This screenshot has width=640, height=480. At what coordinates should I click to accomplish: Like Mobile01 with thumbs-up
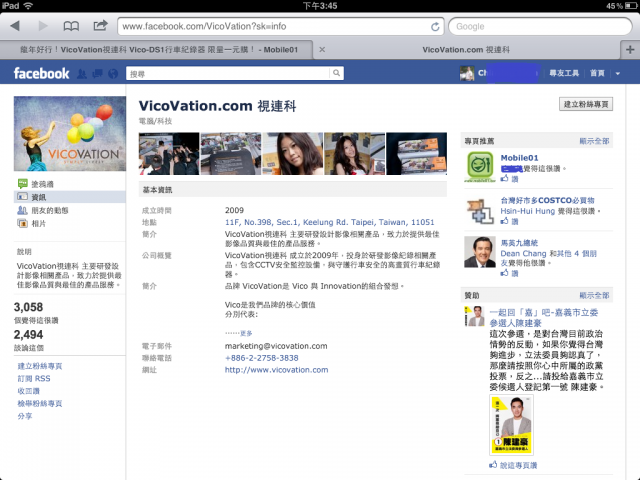click(509, 179)
